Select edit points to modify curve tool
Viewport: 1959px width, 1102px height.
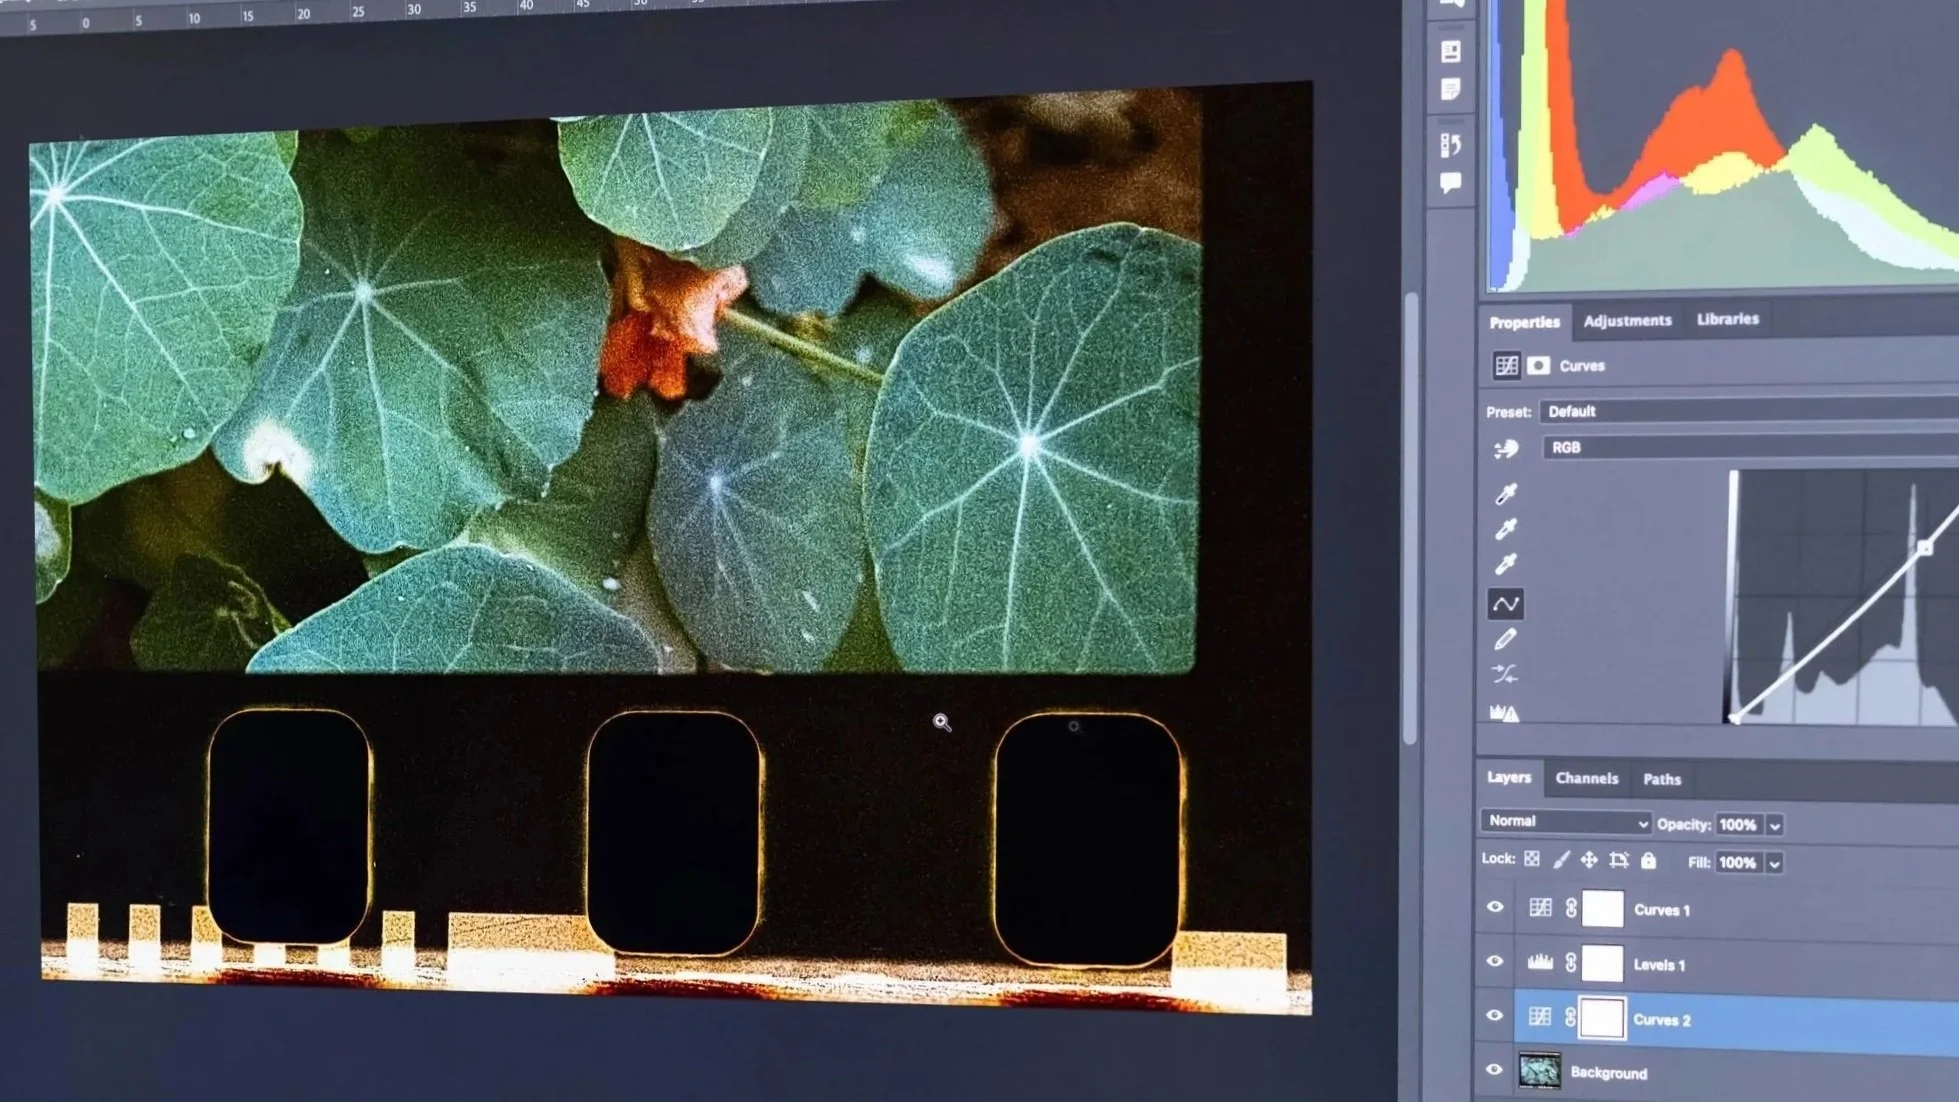tap(1506, 604)
